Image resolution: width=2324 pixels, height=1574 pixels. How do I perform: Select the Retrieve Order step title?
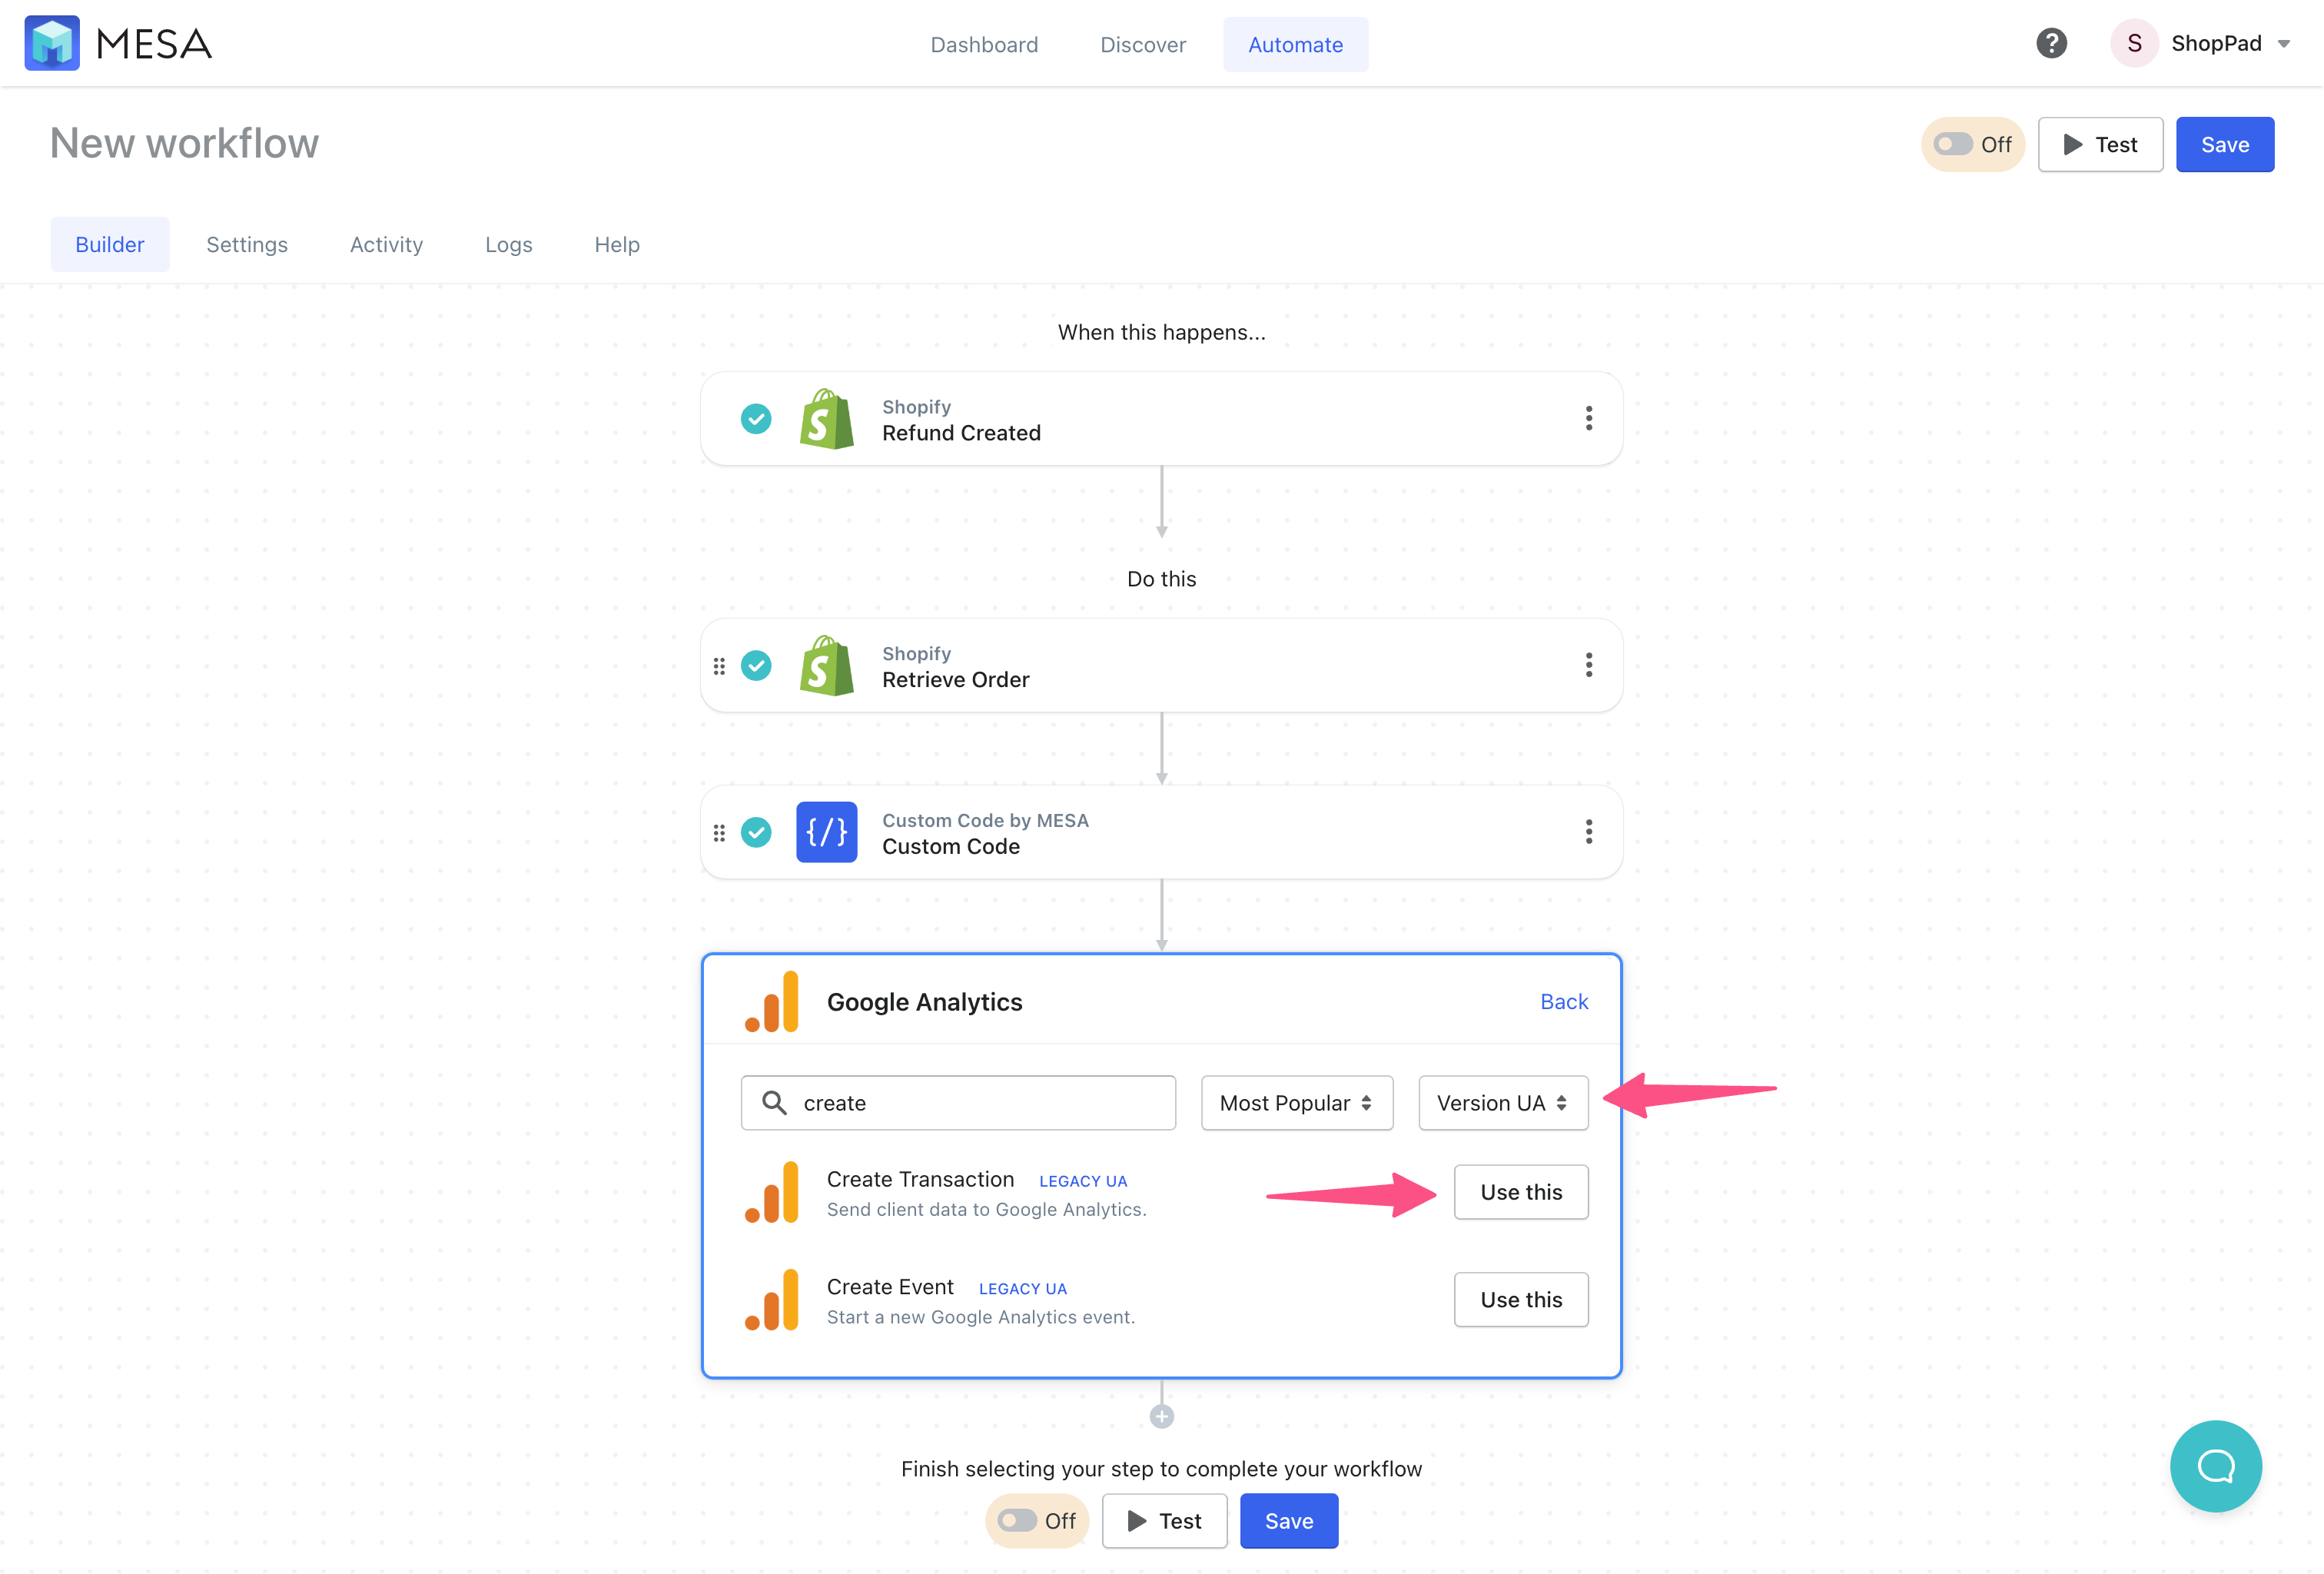955,680
